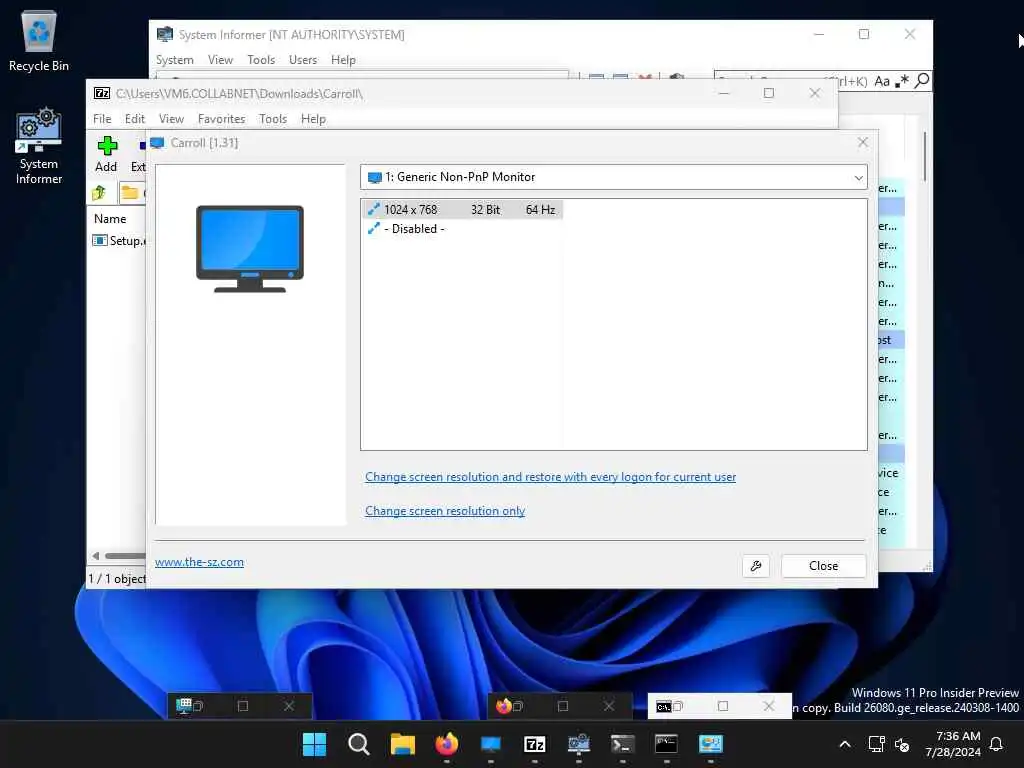Switch to the PowerShell terminal in taskbar
The width and height of the screenshot is (1024, 768).
coord(622,744)
